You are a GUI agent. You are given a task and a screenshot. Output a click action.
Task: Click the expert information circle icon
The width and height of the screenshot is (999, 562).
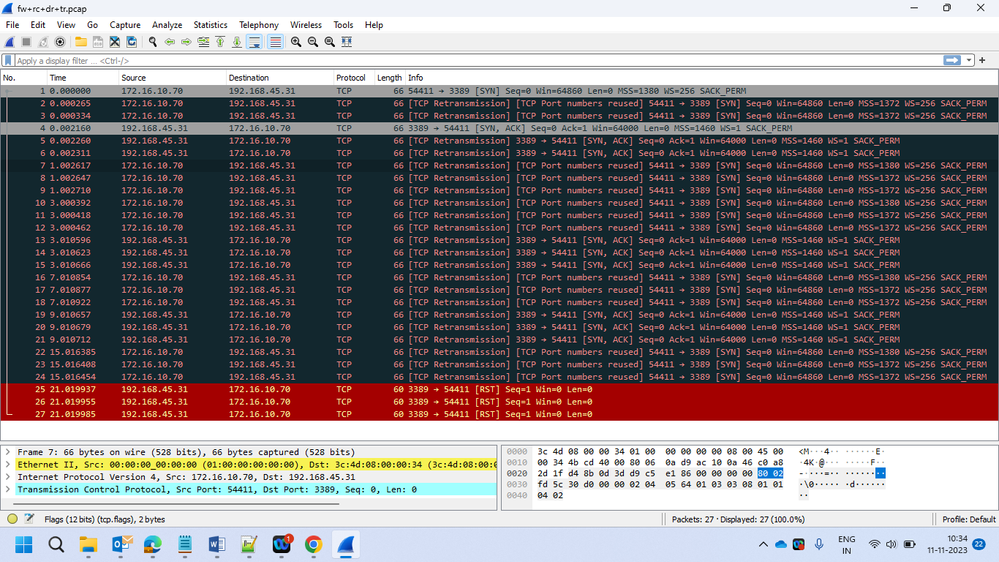(x=12, y=519)
